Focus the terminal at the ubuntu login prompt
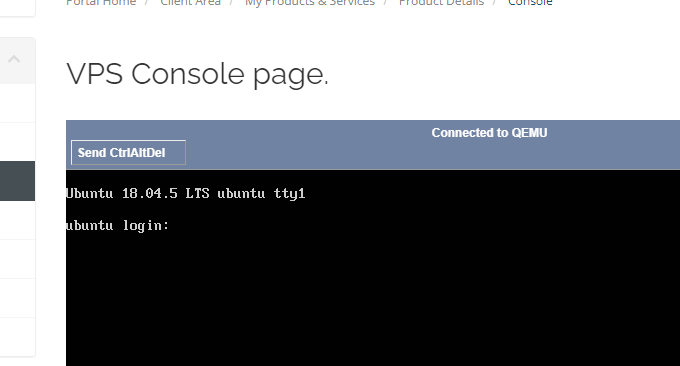680x366 pixels. pos(118,225)
